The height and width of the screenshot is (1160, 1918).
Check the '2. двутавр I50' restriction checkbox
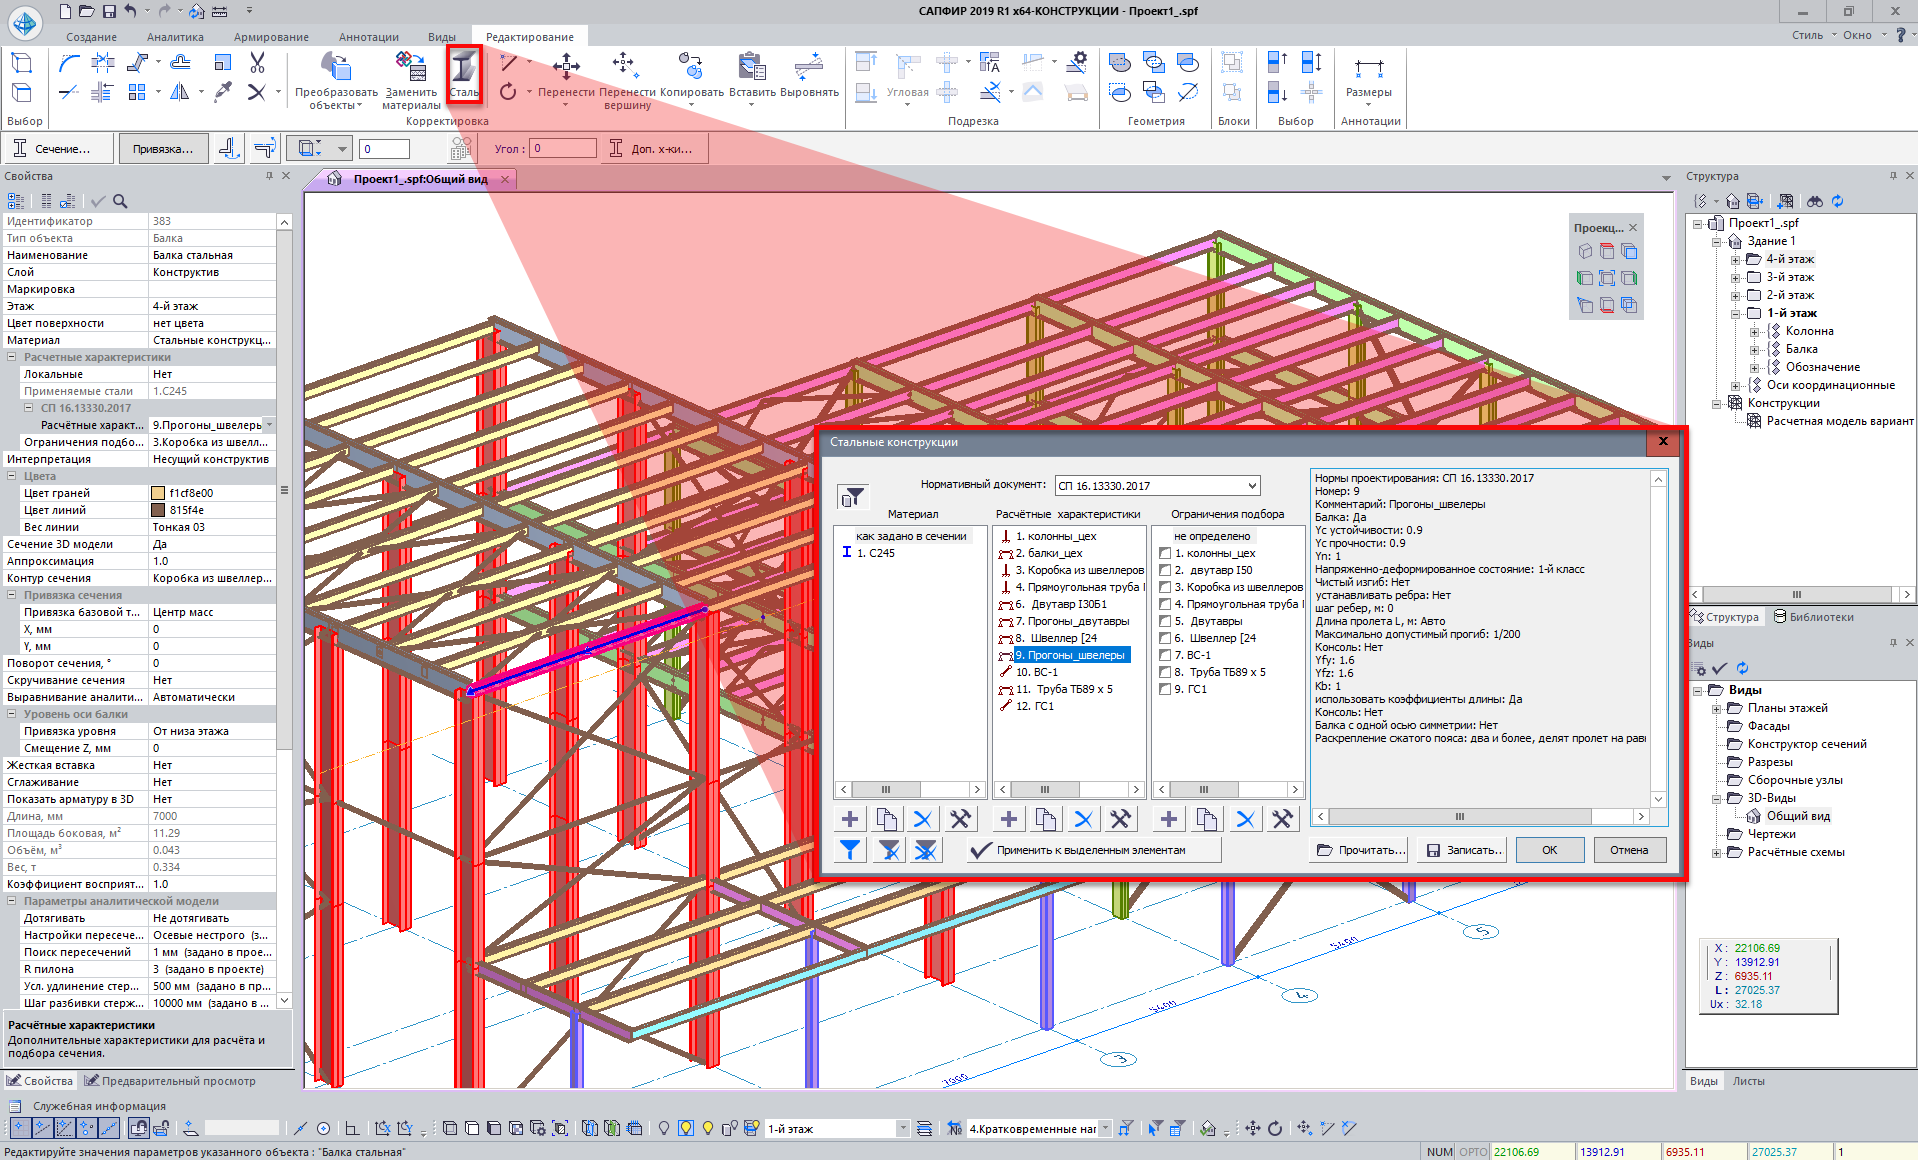point(1165,570)
